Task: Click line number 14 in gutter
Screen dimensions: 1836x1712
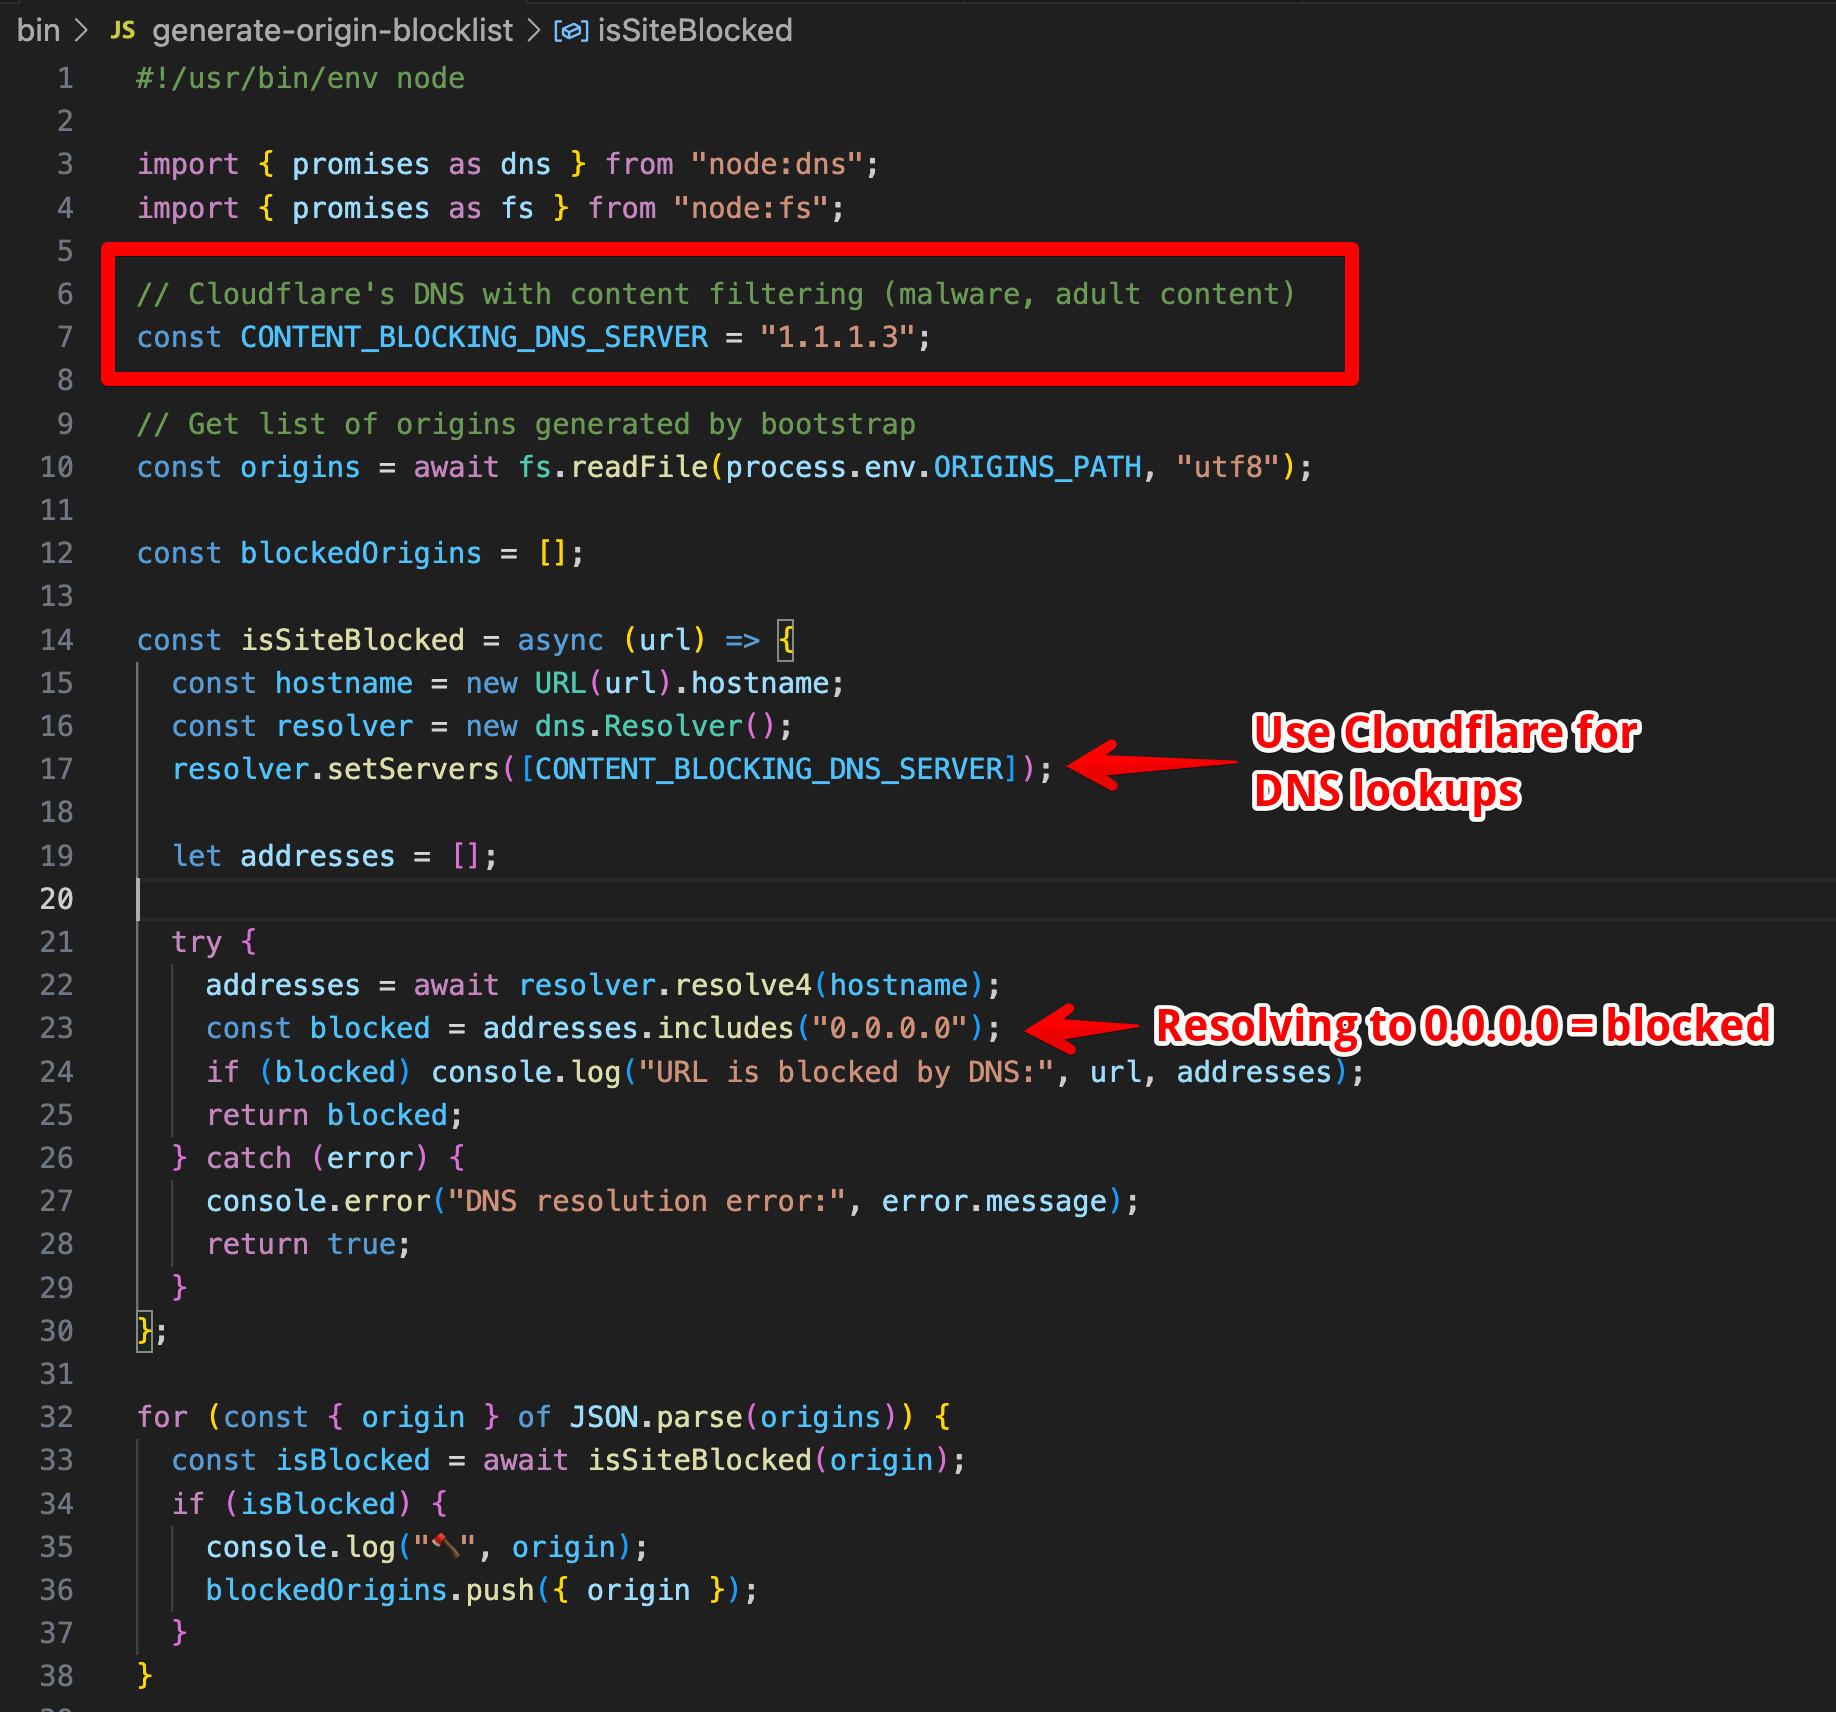Action: pyautogui.click(x=57, y=640)
